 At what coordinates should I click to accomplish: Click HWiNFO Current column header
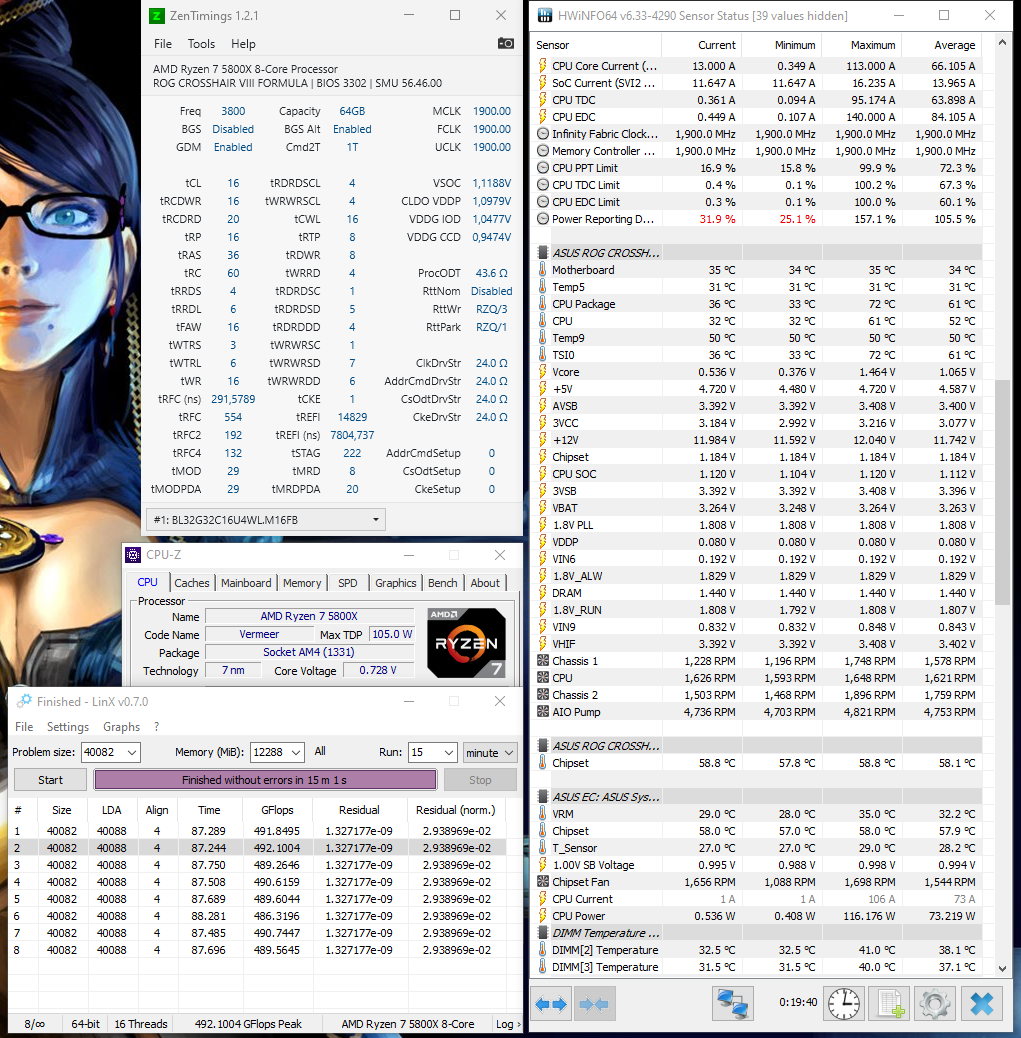(x=701, y=45)
